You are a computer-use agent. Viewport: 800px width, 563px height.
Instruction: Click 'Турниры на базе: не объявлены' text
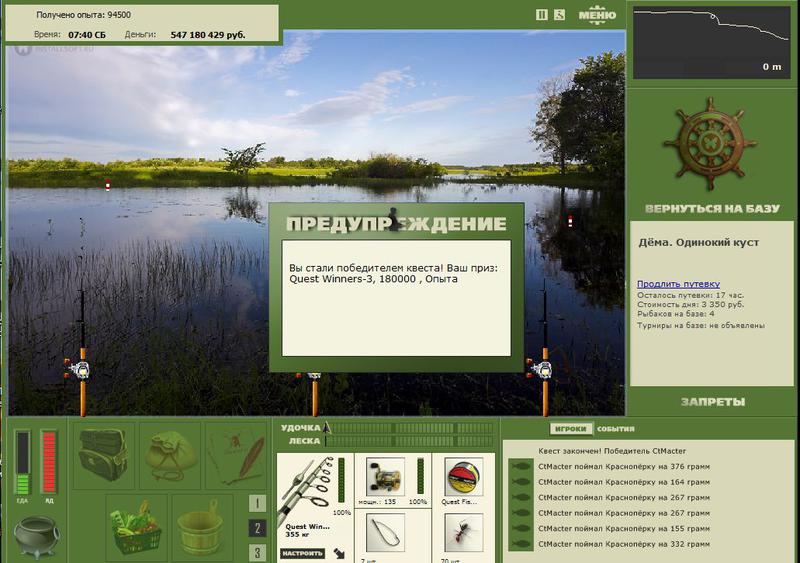pyautogui.click(x=701, y=325)
